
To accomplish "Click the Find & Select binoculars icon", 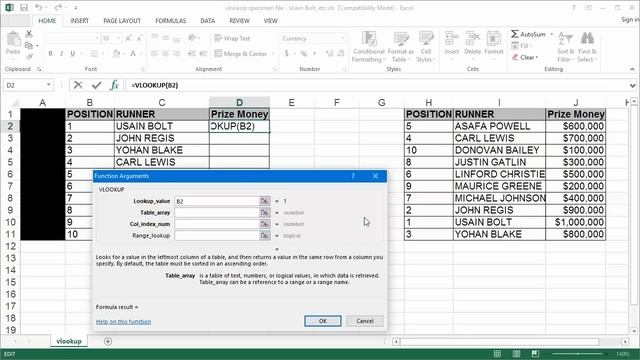I will [587, 39].
